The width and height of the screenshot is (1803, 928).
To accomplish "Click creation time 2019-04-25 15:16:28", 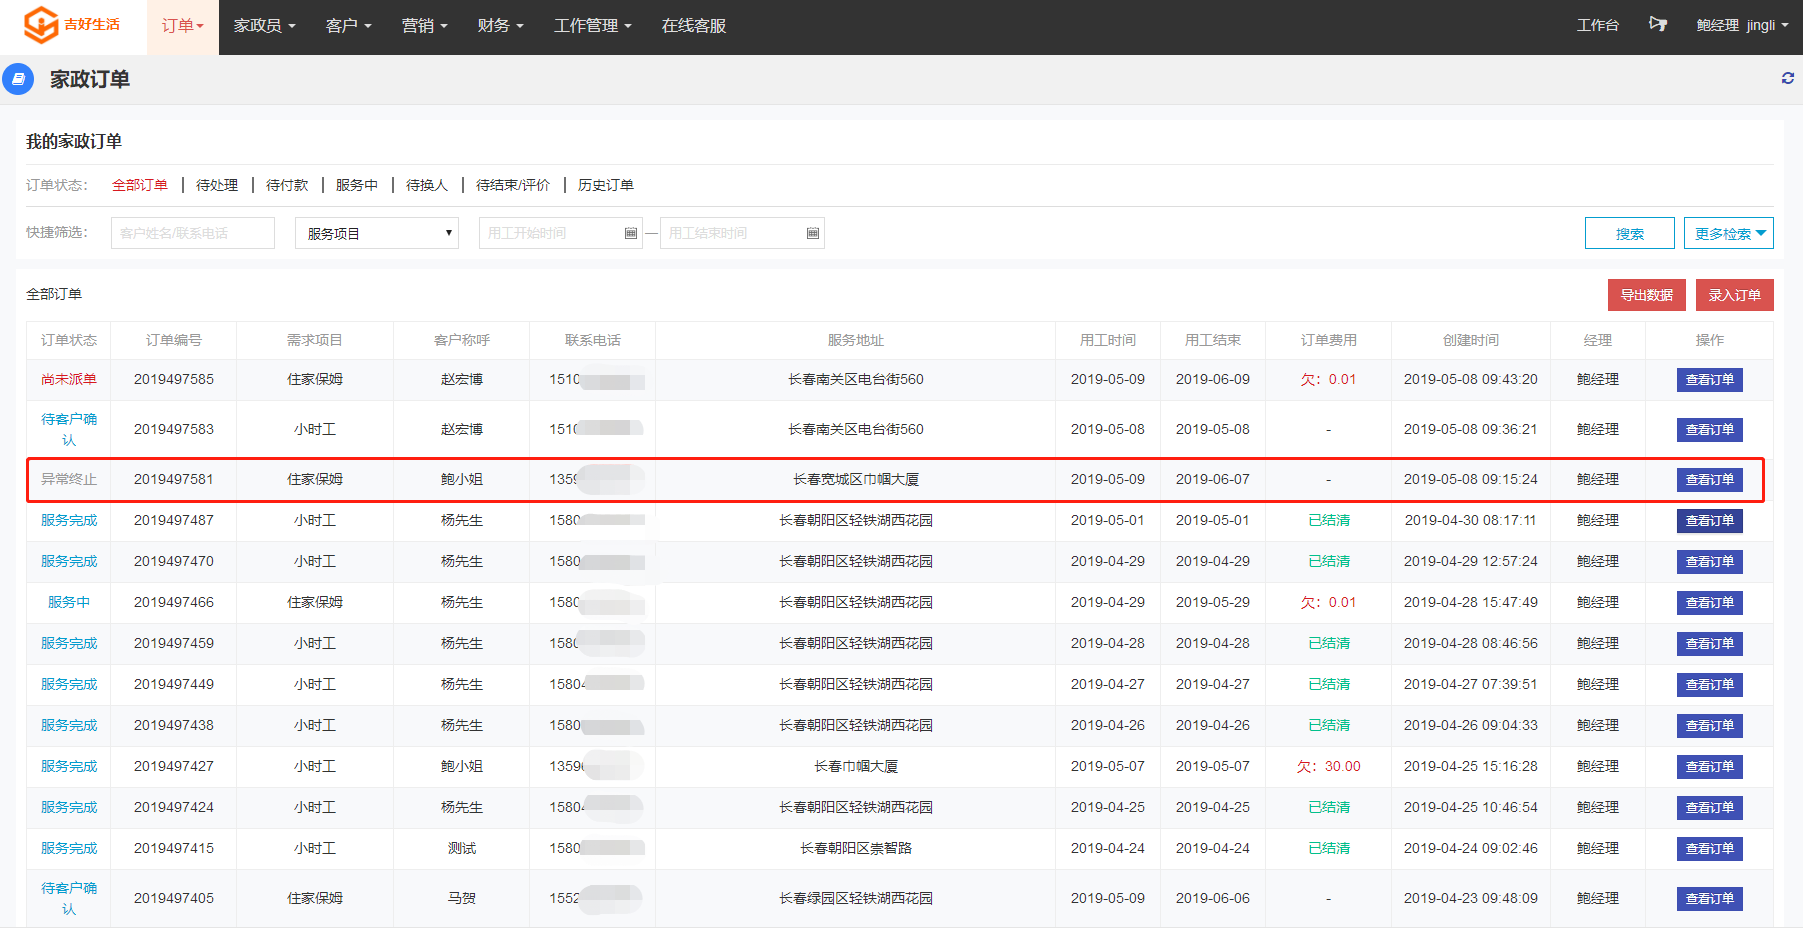I will tap(1471, 766).
